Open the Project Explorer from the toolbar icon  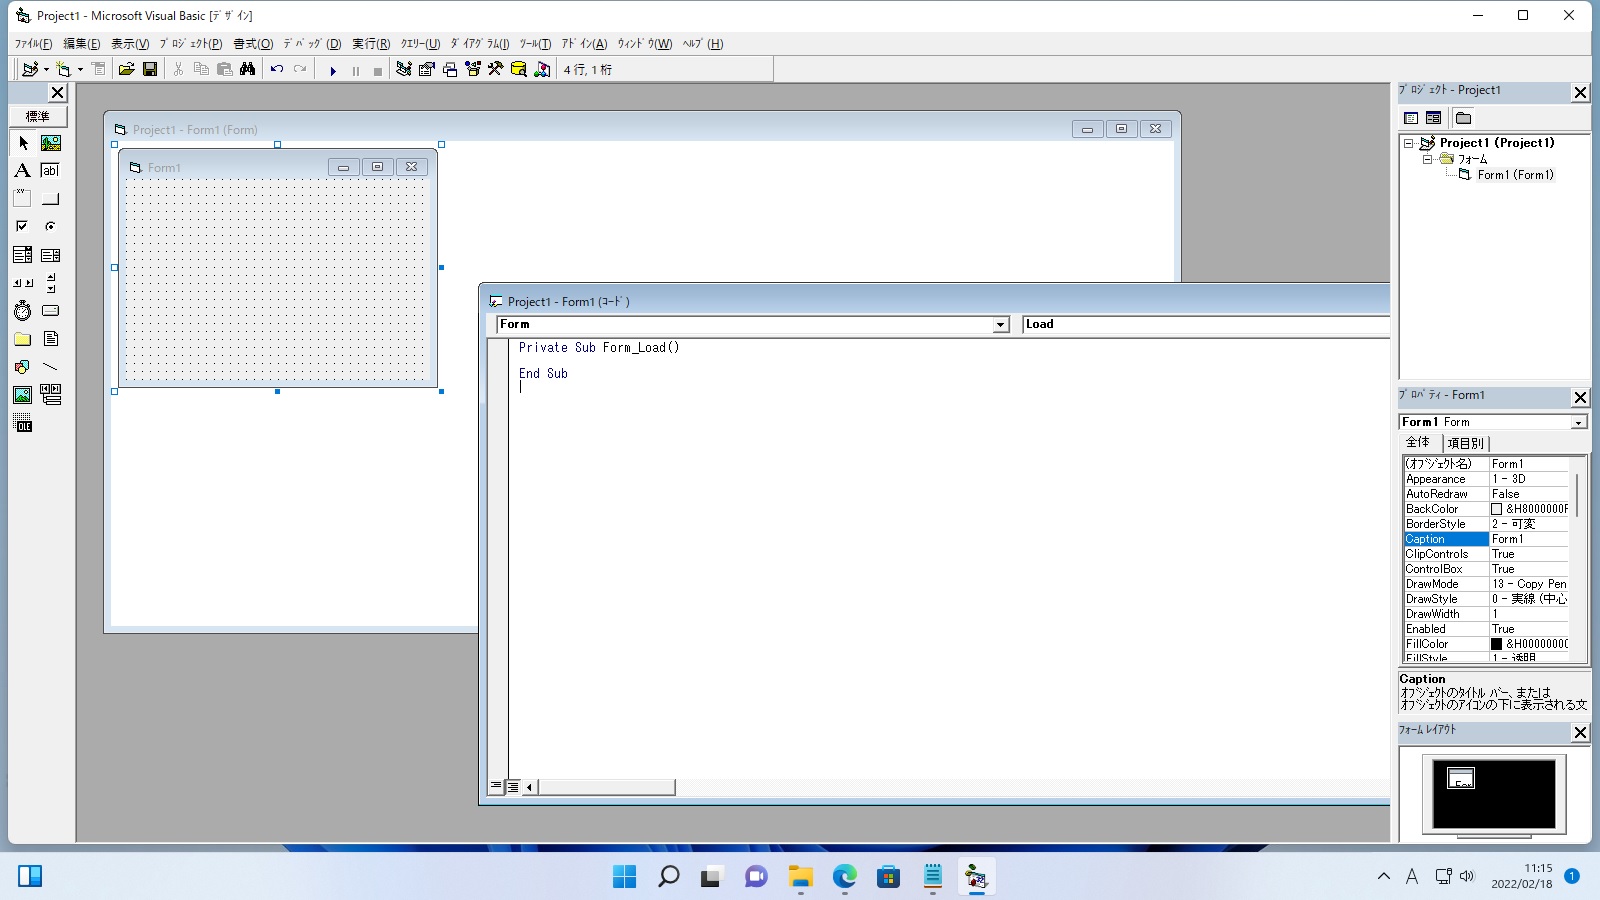(404, 69)
